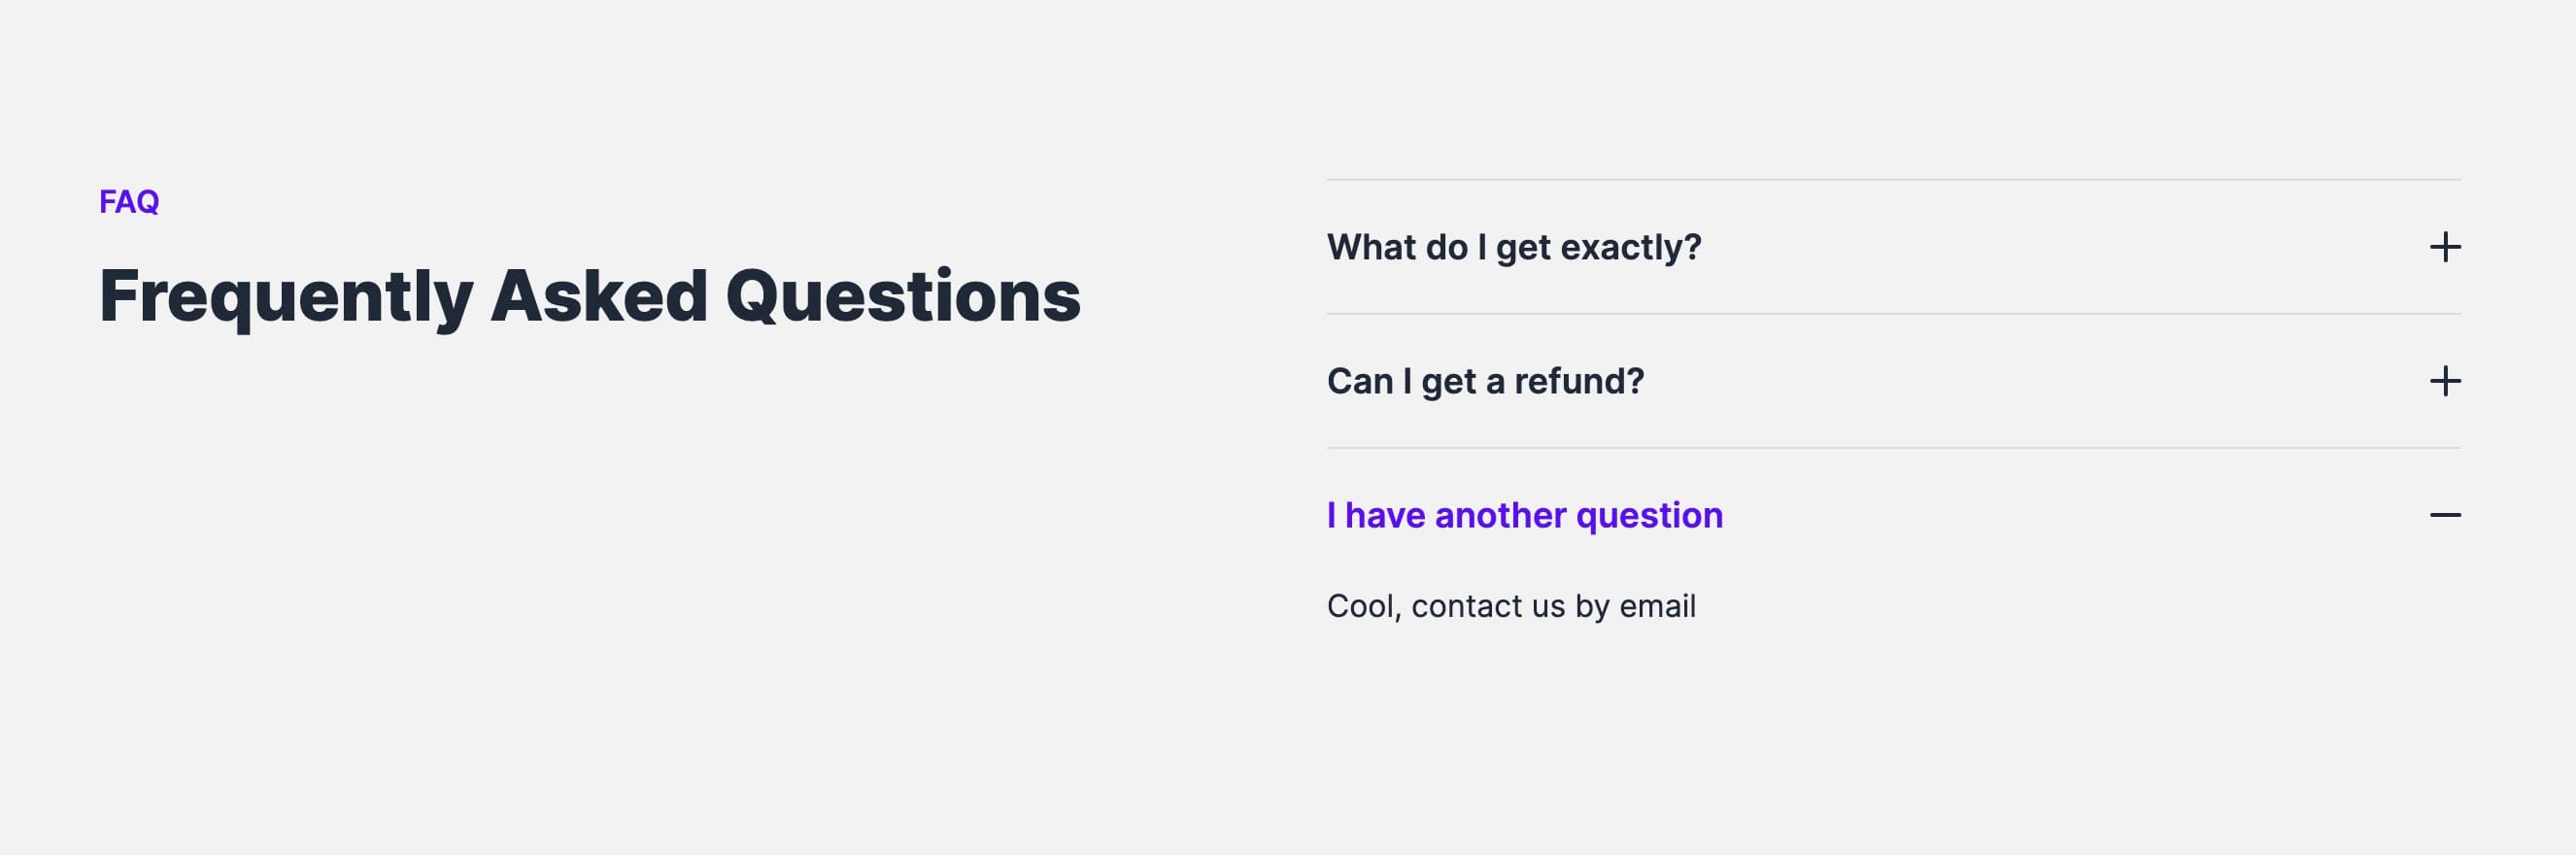The width and height of the screenshot is (2576, 855).
Task: Click the minus icon beside "I have another question"
Action: 2445,515
